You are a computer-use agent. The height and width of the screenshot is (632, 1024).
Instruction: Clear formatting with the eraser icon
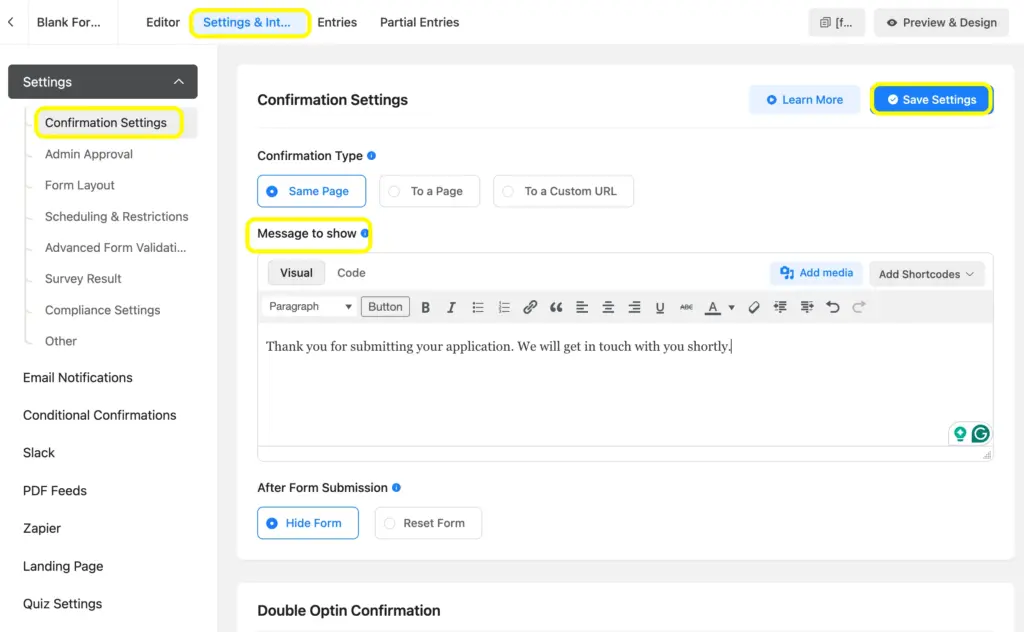coord(754,307)
